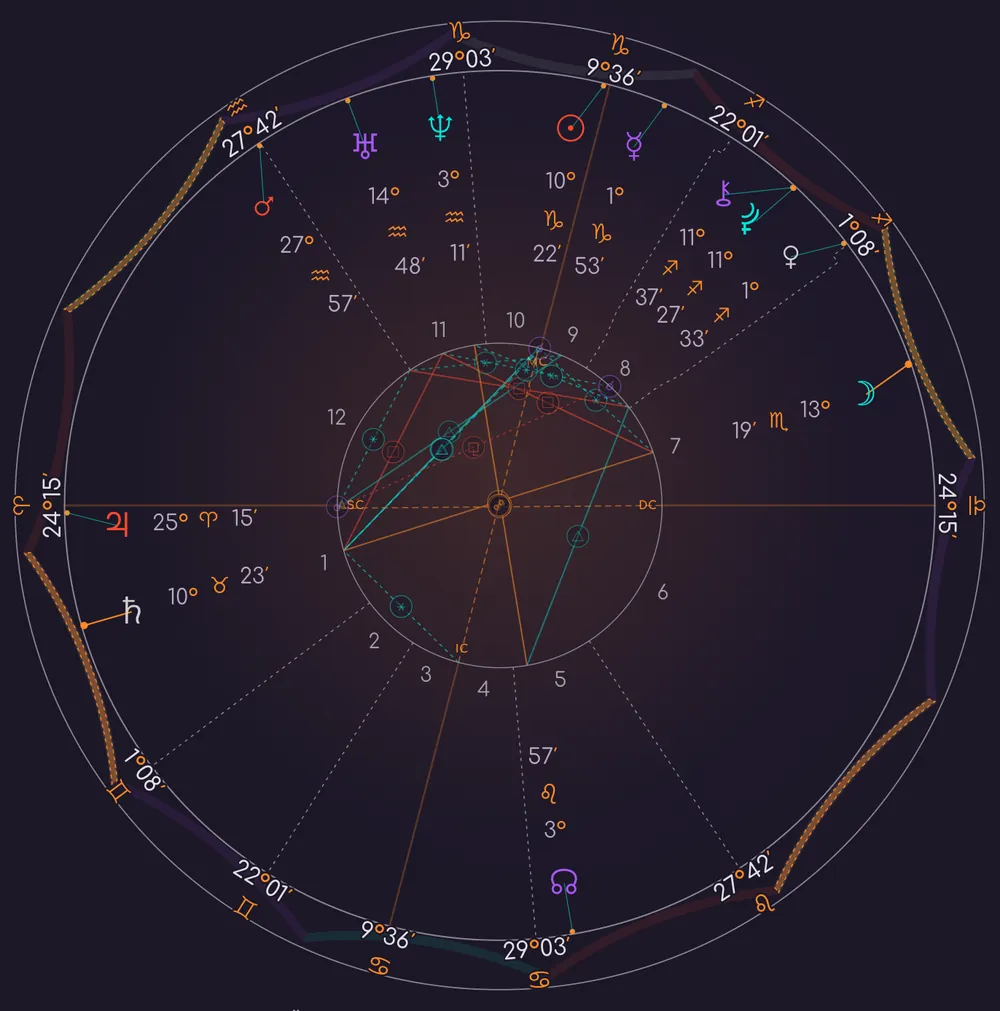Select the Aquarius sign on the outer ring
The image size is (1000, 1011).
tap(237, 106)
